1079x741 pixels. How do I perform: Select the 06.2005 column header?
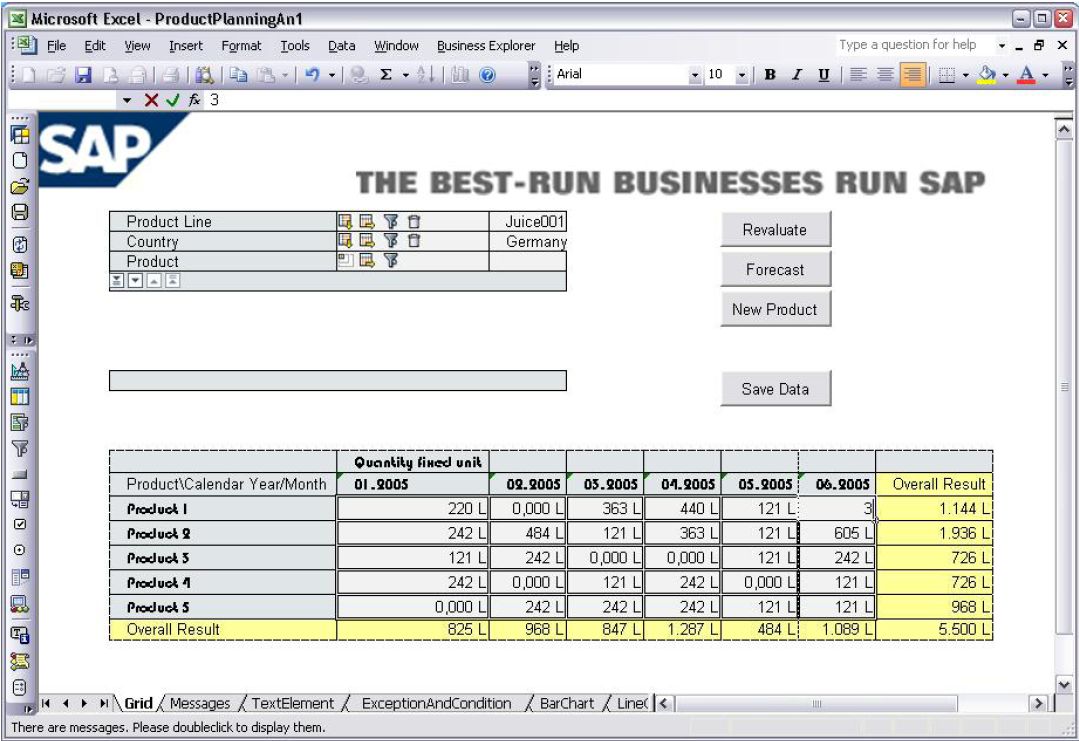[837, 484]
